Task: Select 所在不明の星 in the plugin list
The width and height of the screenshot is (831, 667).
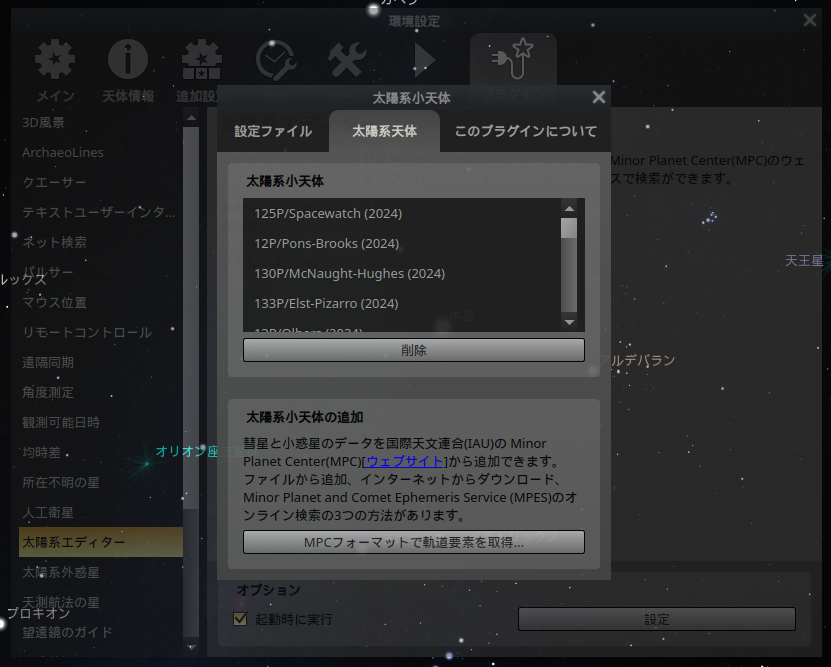Action: (101, 483)
